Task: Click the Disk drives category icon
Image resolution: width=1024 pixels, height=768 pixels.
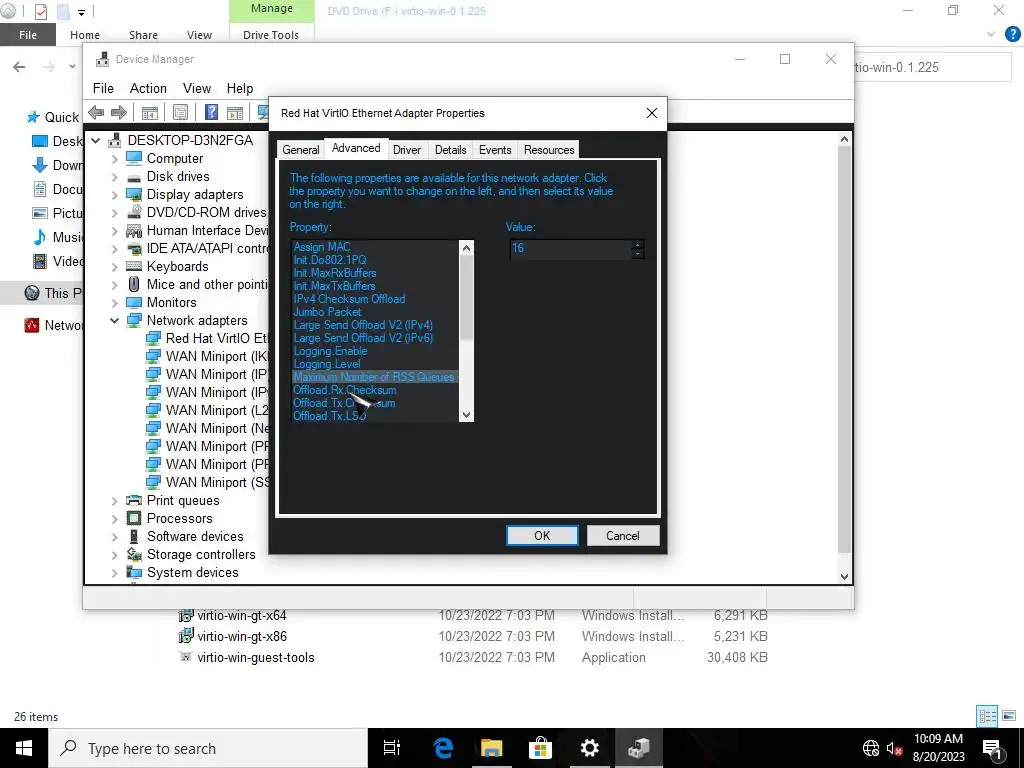Action: 134,177
